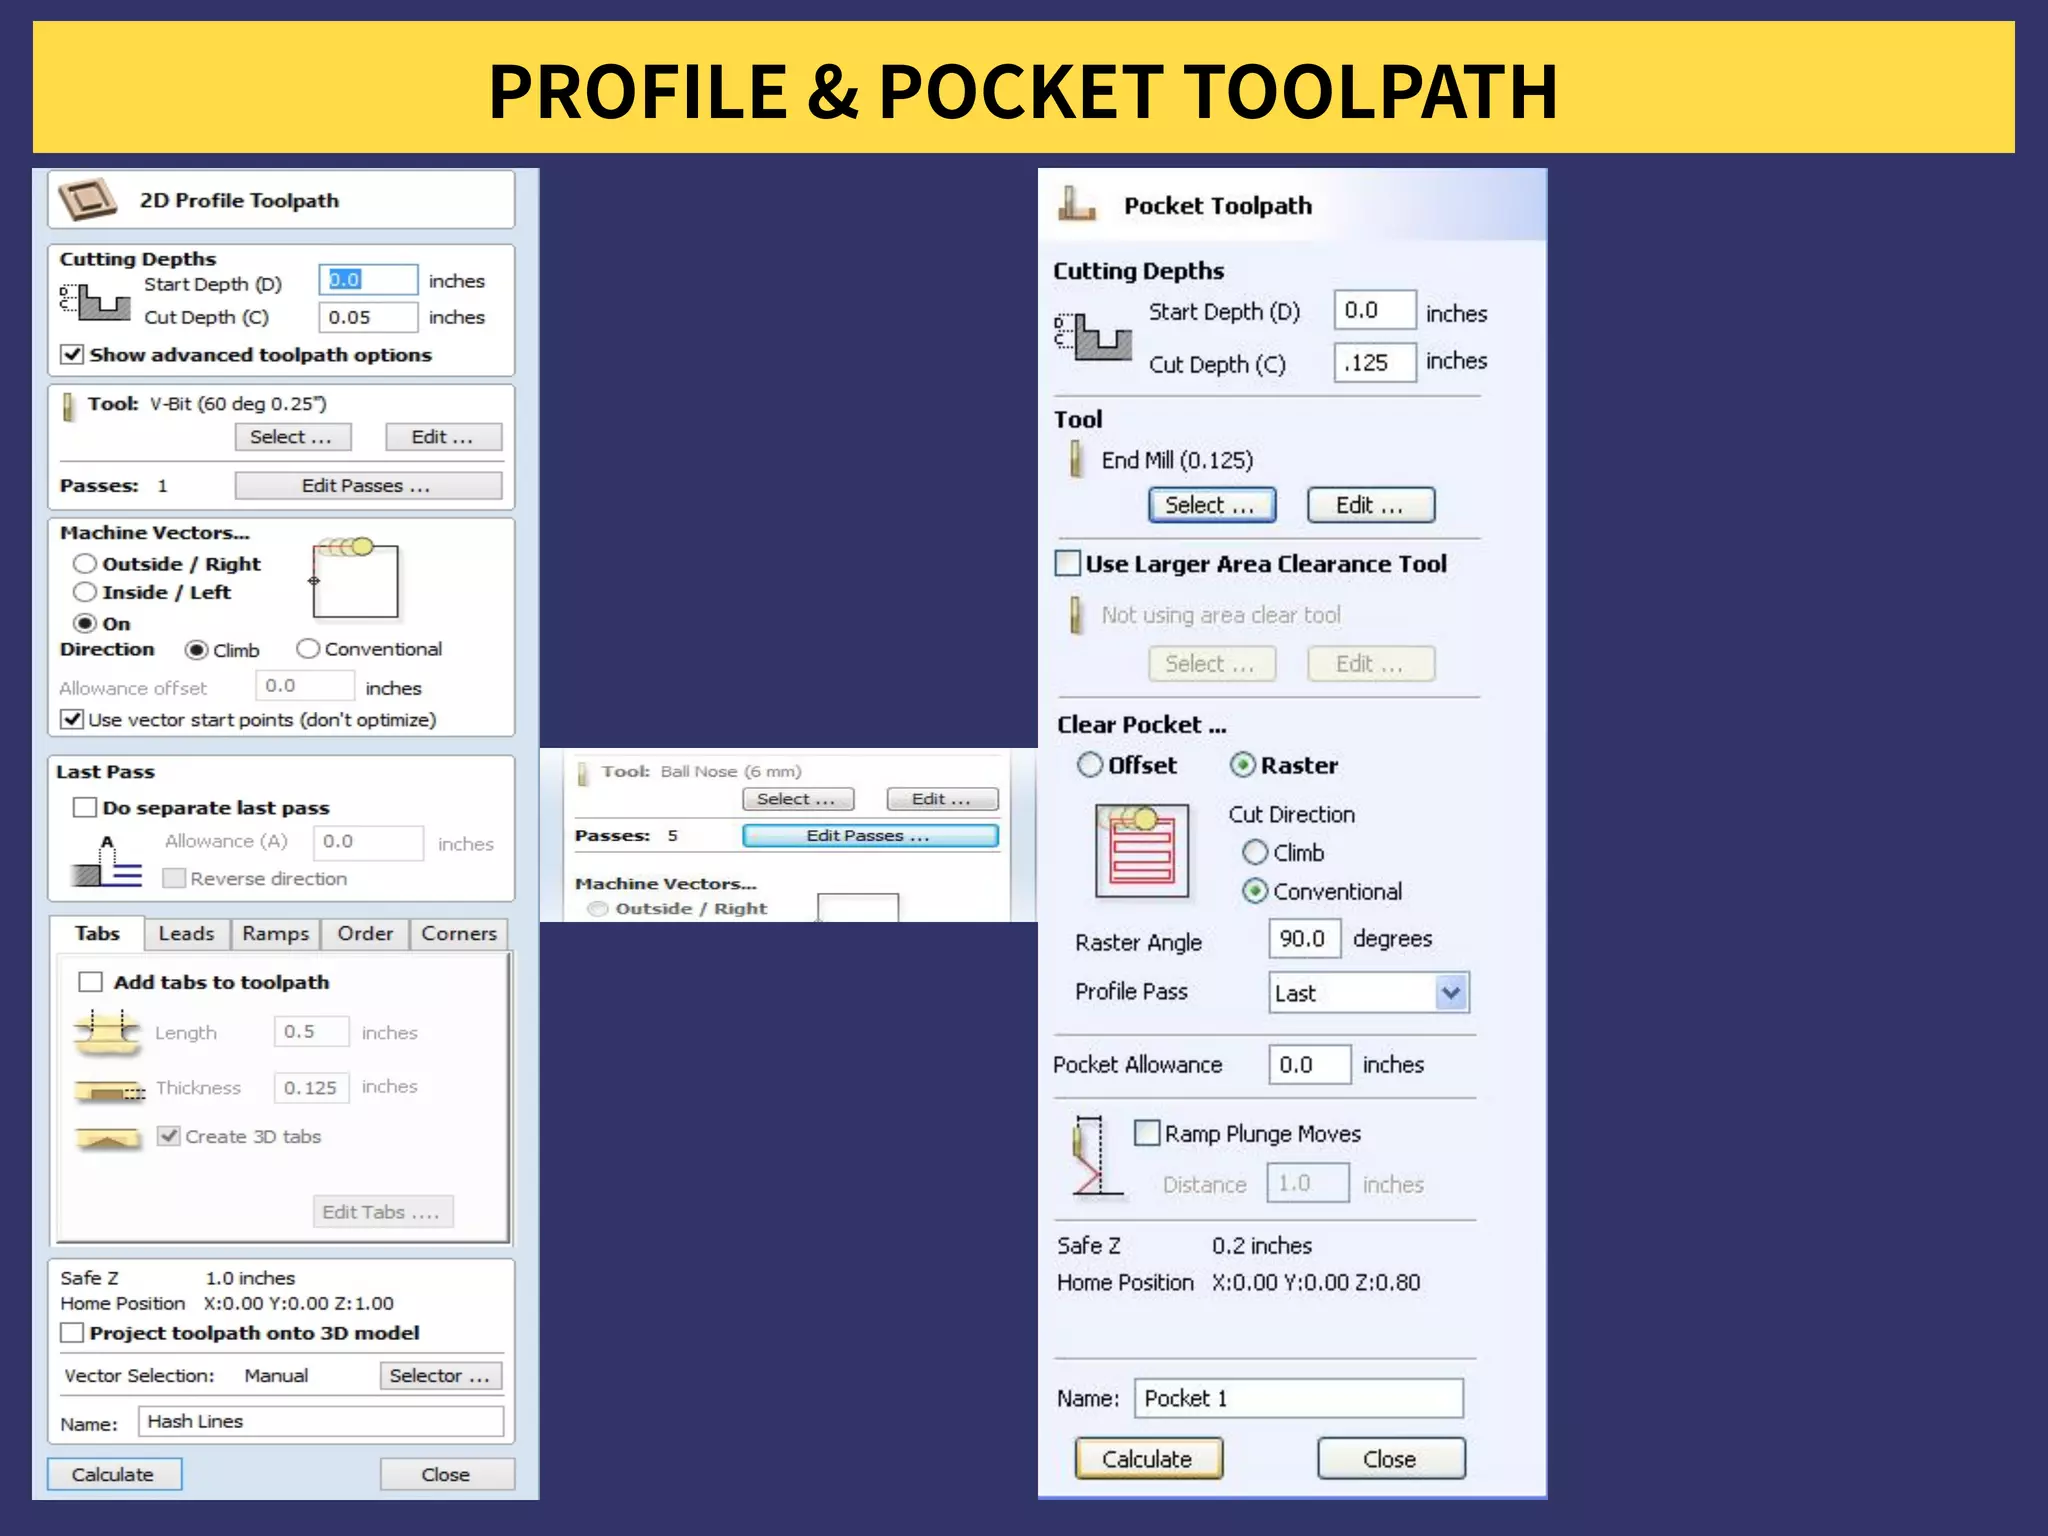This screenshot has width=2048, height=1536.
Task: Enable Use Larger Area Clearance Tool
Action: coord(1069,564)
